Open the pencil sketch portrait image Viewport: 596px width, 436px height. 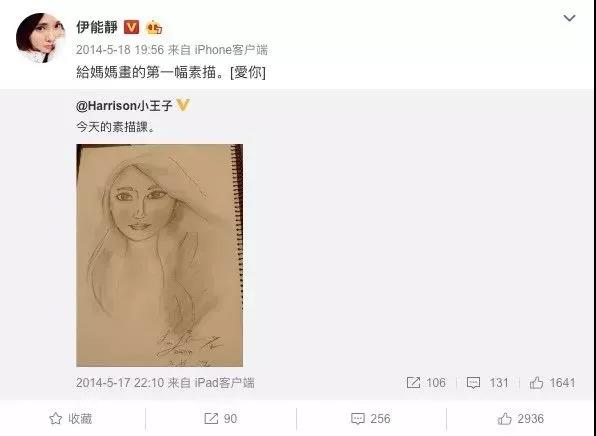click(x=159, y=255)
